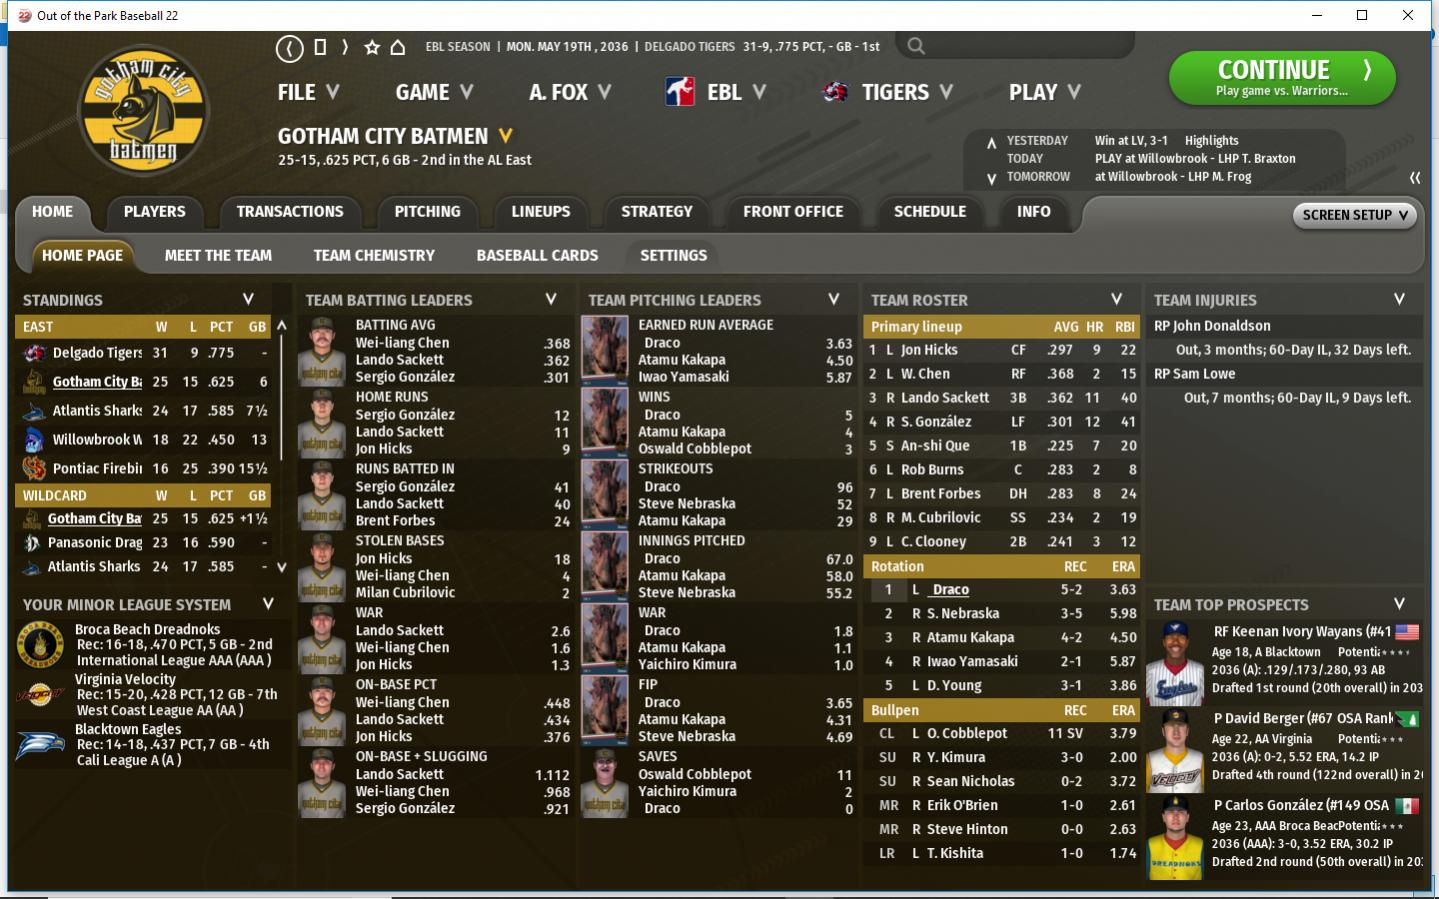This screenshot has width=1439, height=899.
Task: Open the PITCHING tab
Action: click(428, 212)
